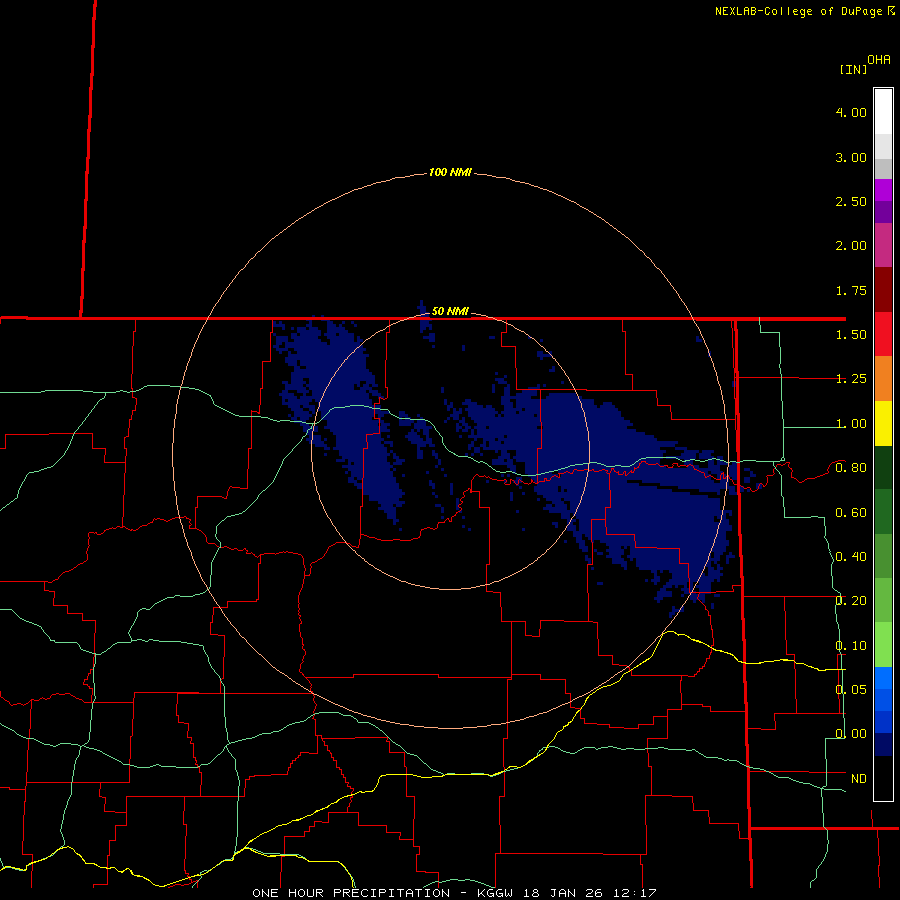Pick the dark red legend swatch

(883, 290)
